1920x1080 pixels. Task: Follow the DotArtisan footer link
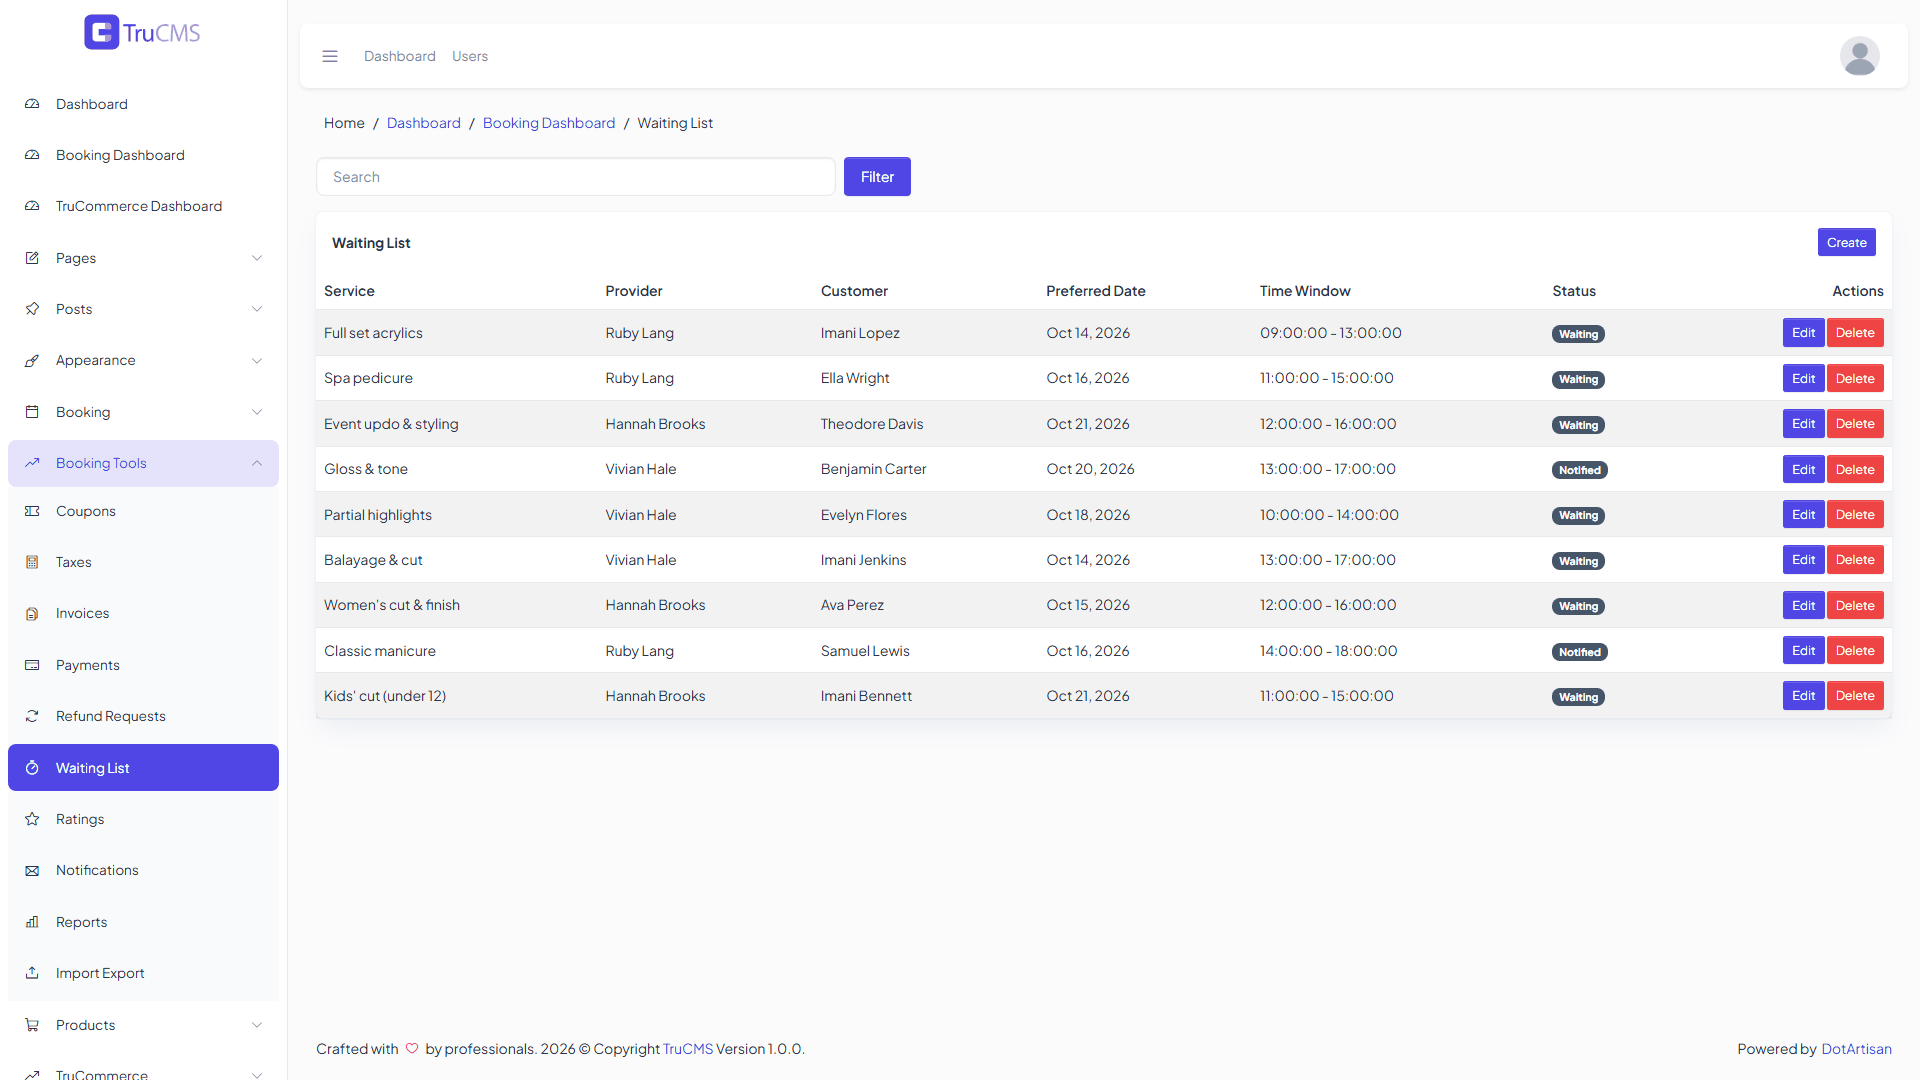(x=1856, y=1049)
